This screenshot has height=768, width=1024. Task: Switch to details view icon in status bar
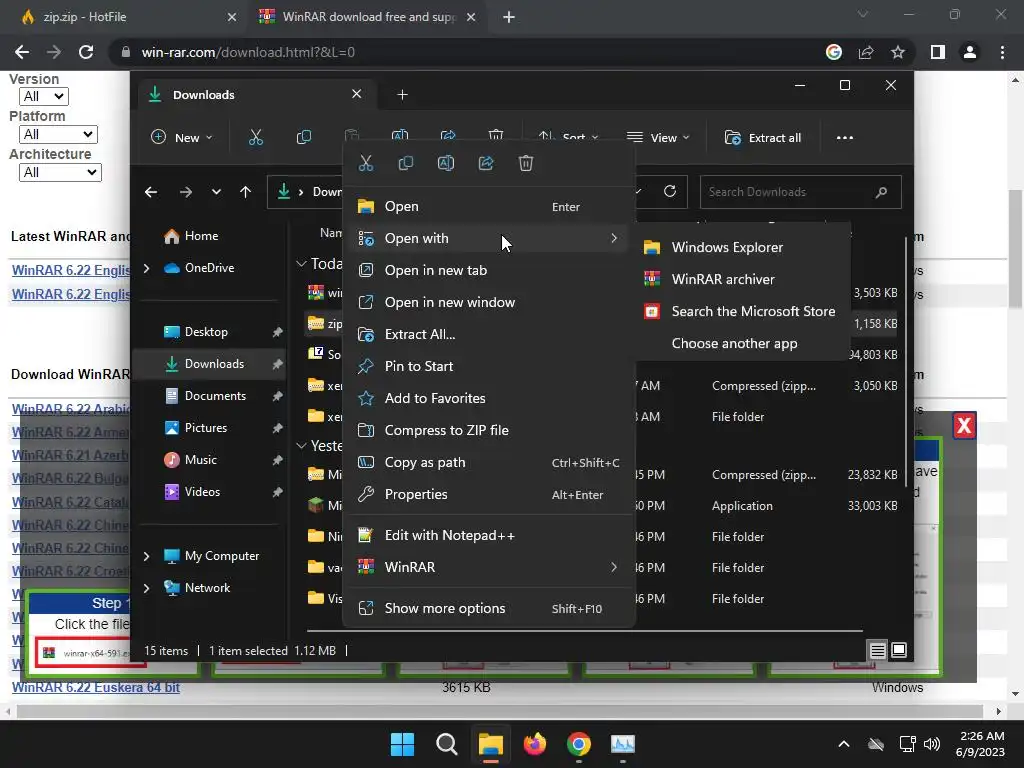877,650
